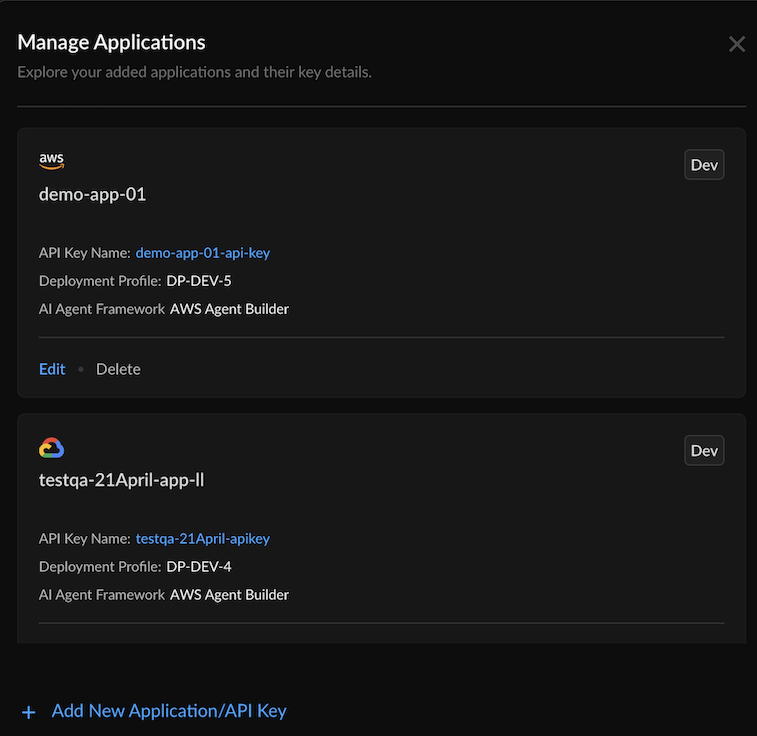This screenshot has height=736, width=757.
Task: Close the Manage Applications dialog
Action: [736, 44]
